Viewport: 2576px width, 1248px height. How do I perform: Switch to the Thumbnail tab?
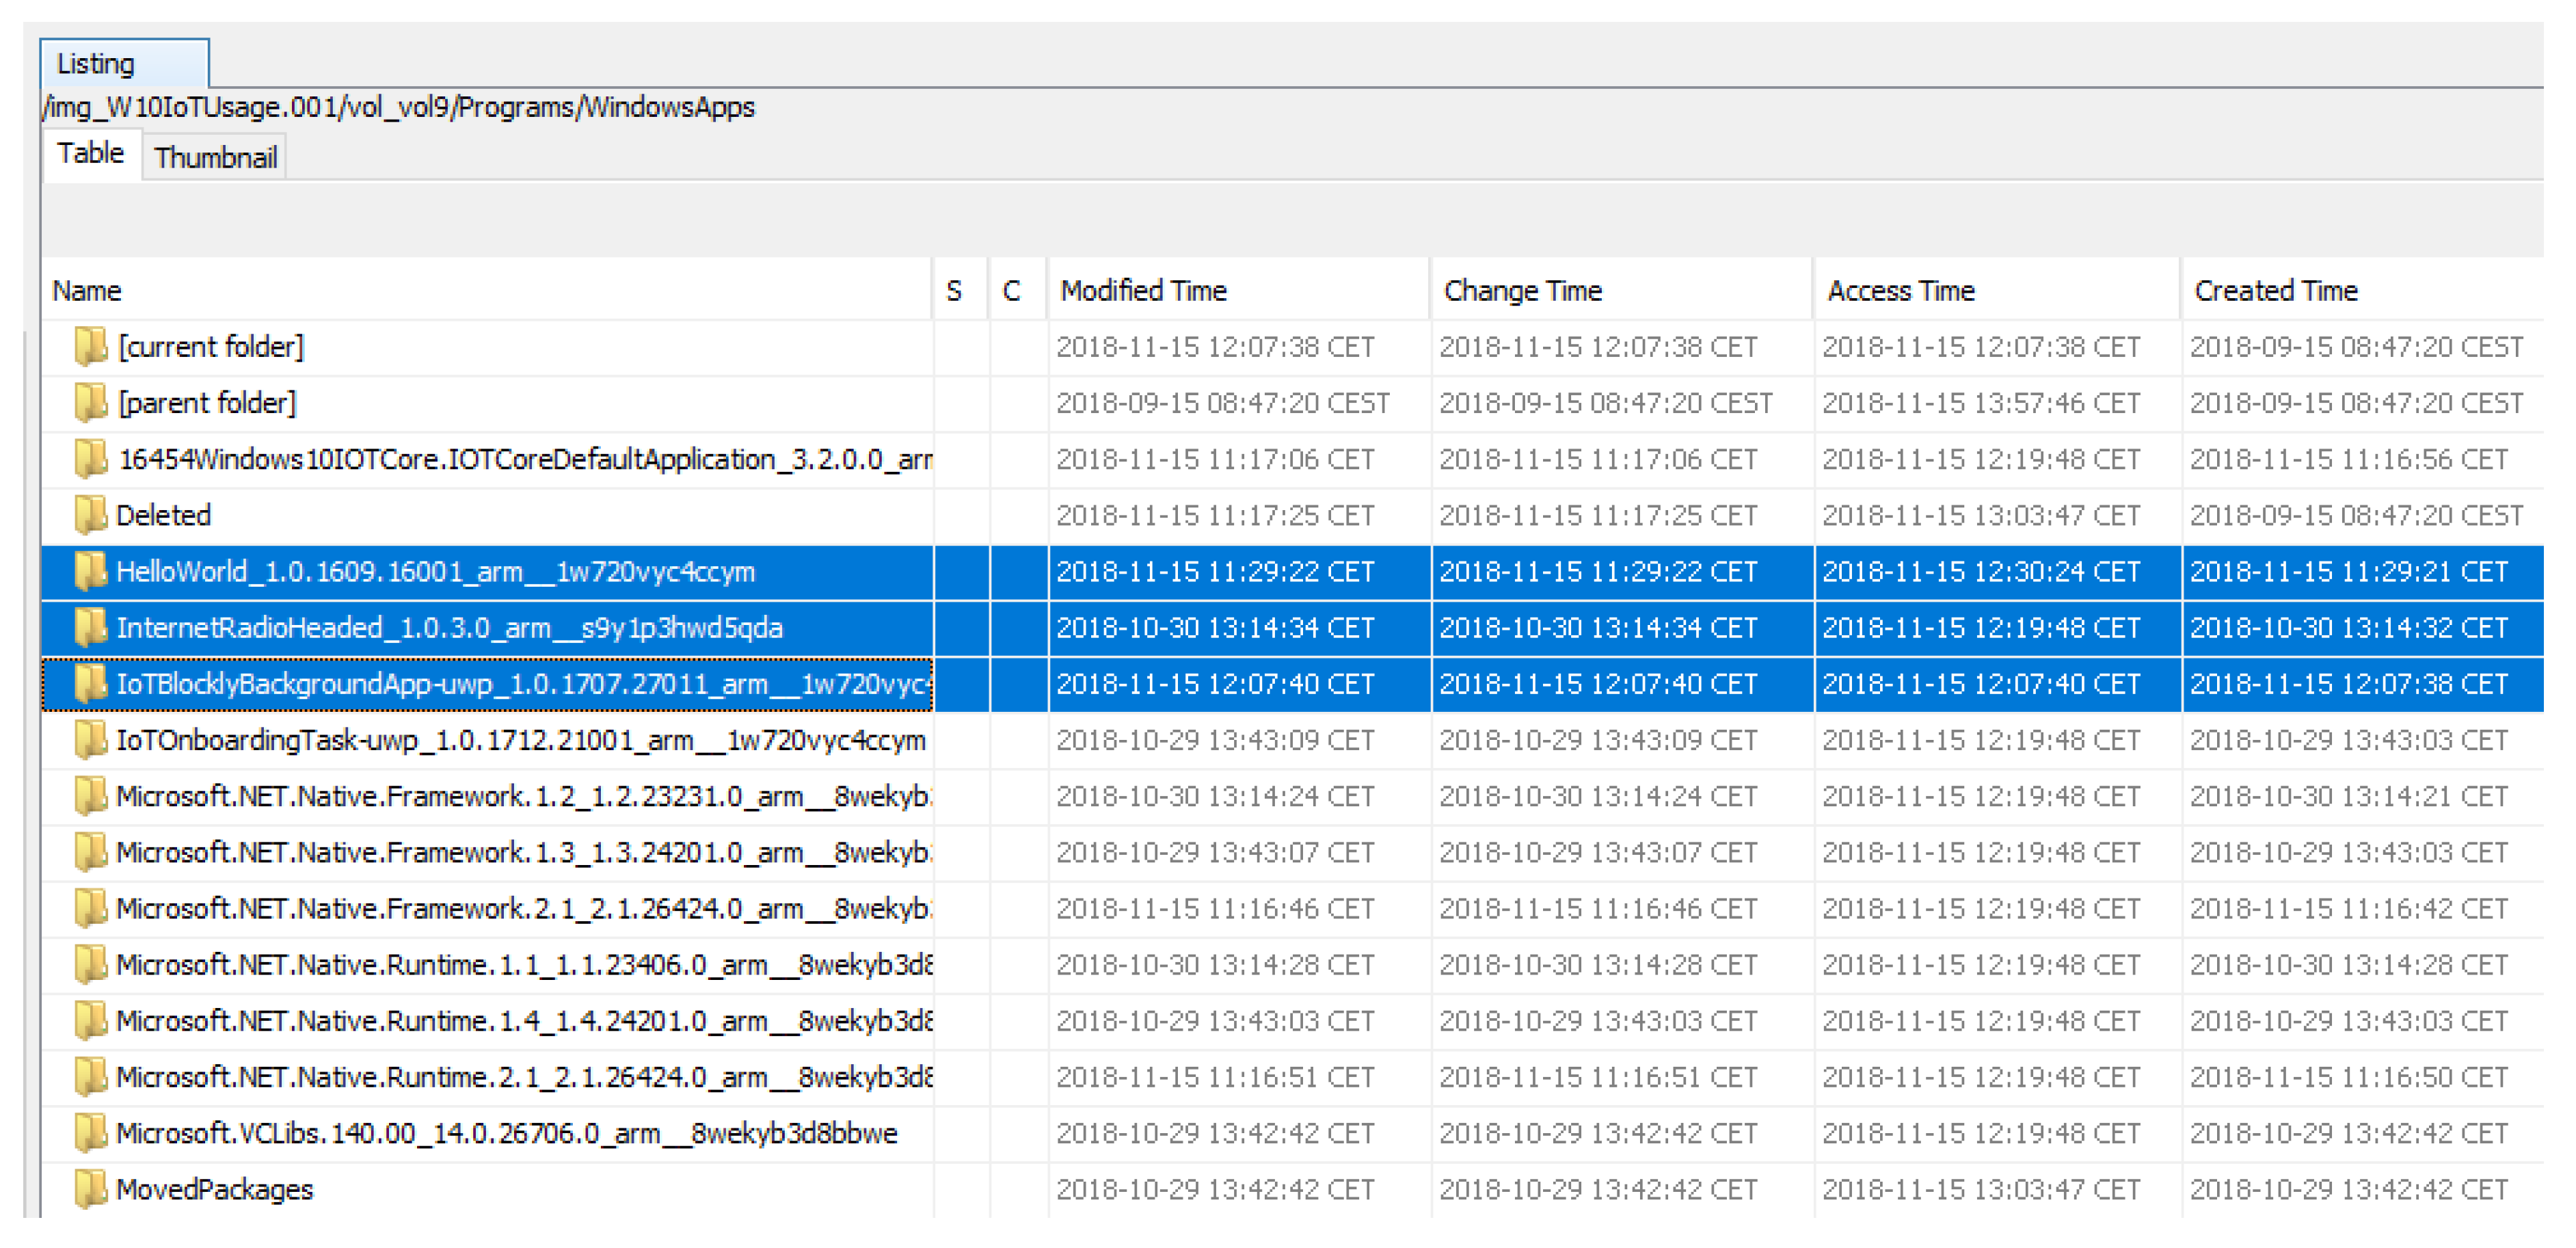(x=215, y=158)
